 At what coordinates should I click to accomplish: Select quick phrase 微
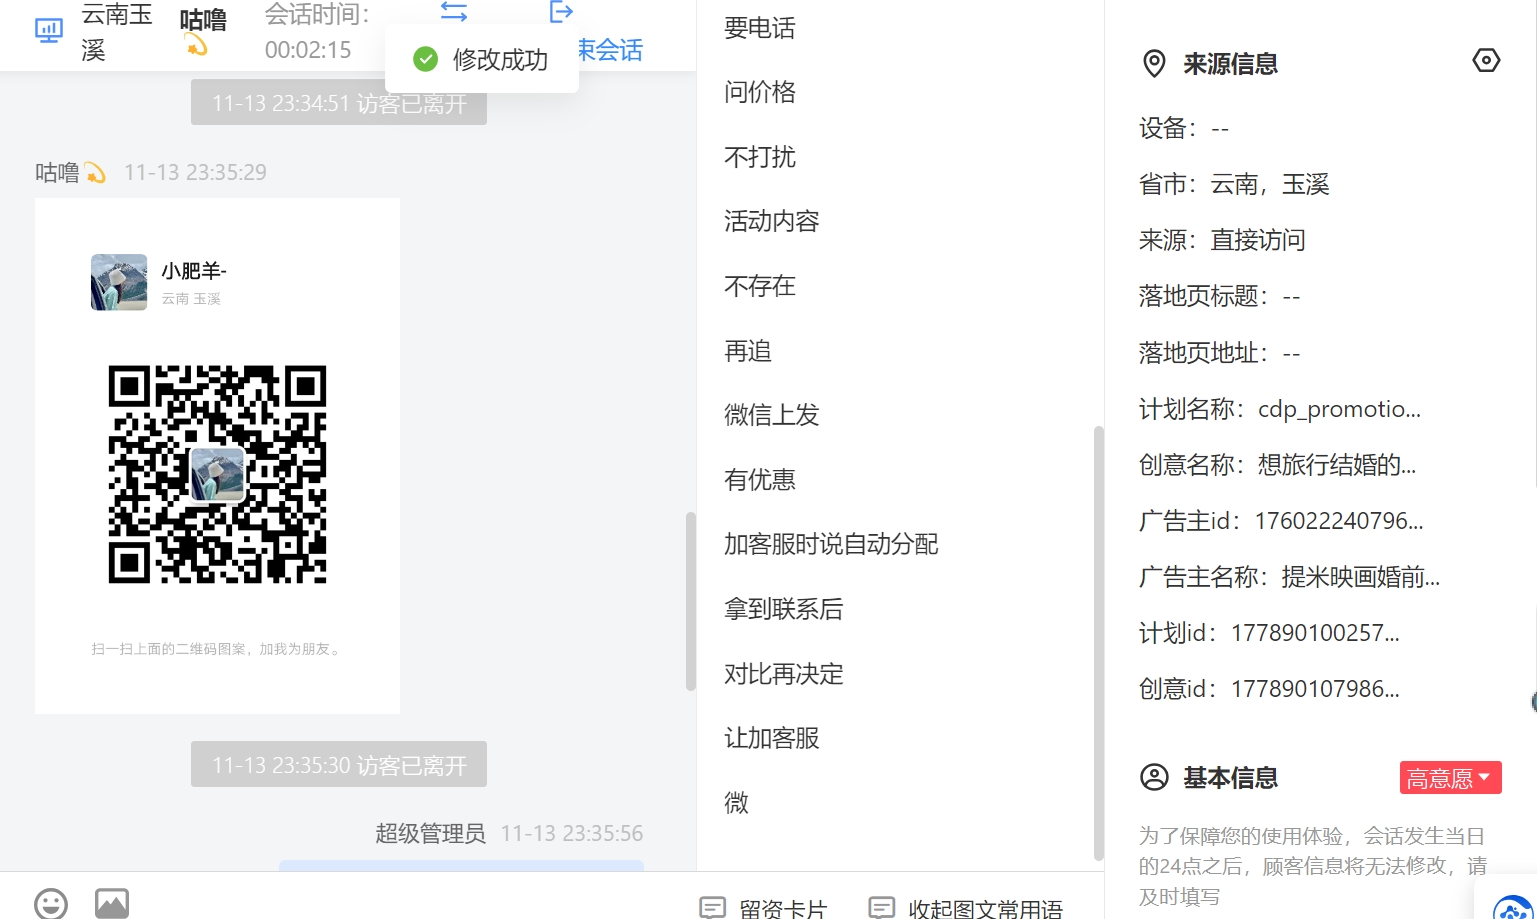[736, 803]
